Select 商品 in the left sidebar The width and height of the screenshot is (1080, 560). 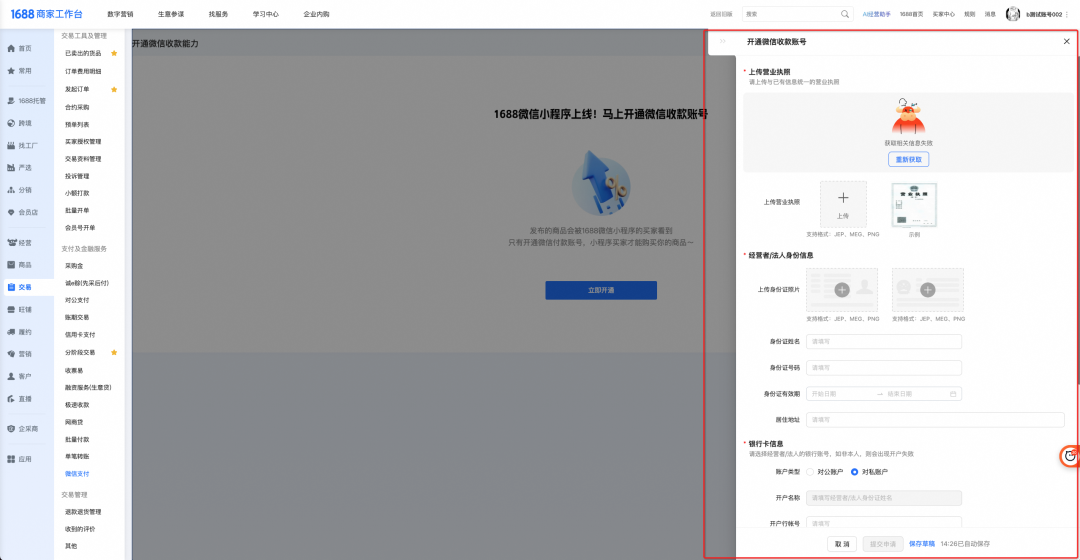click(20, 265)
